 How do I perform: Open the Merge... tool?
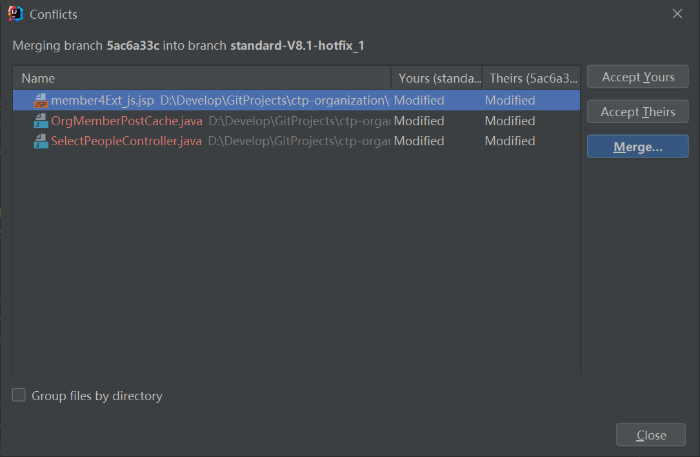pyautogui.click(x=637, y=147)
